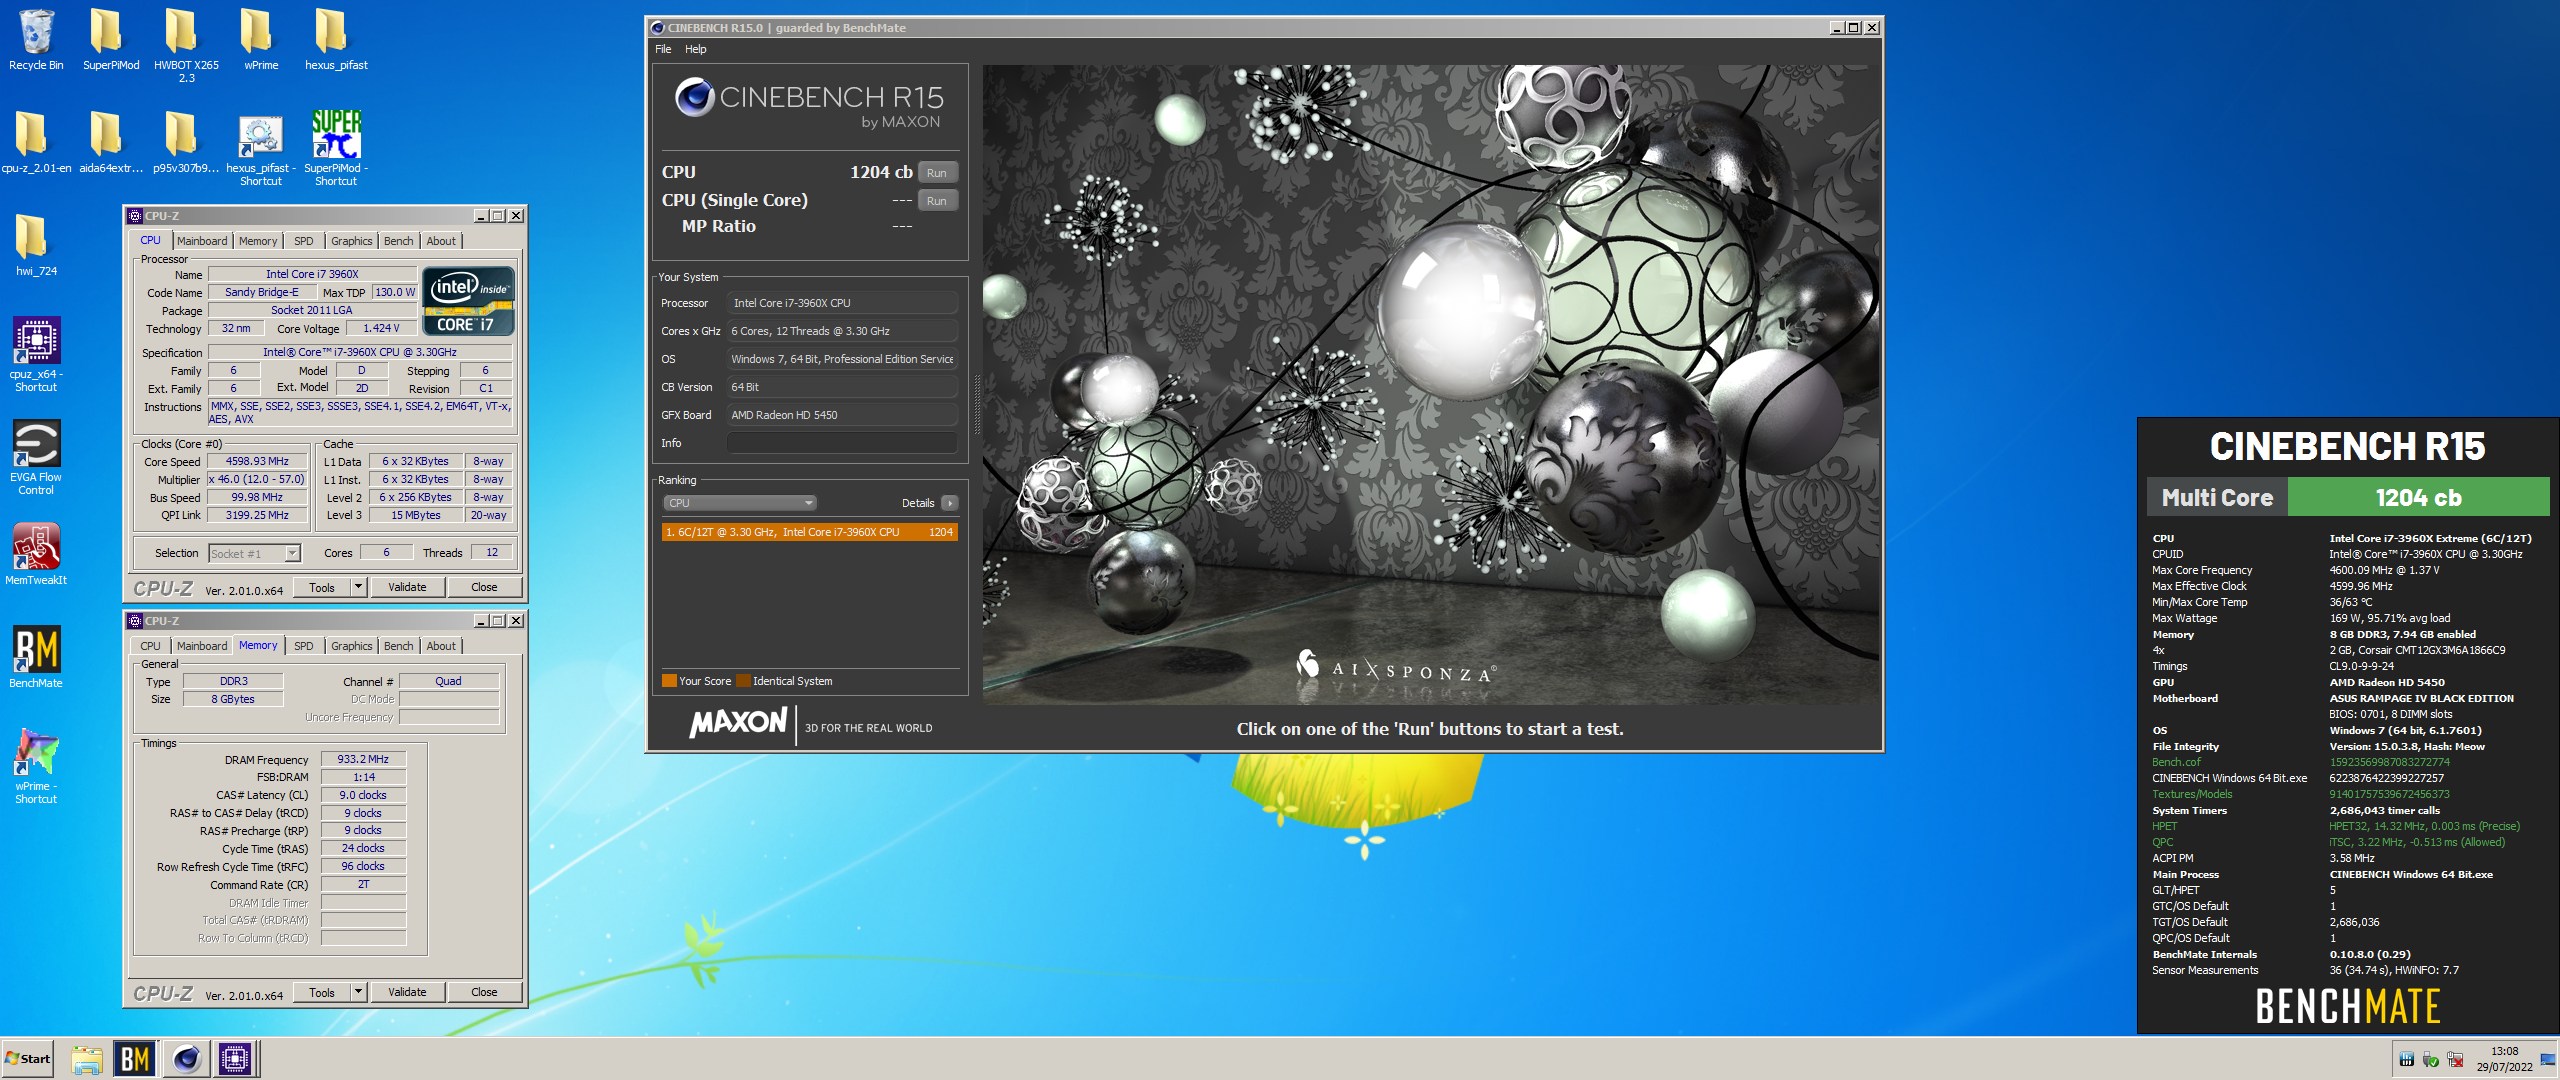This screenshot has width=2560, height=1080.
Task: Click Close button in bottom CPU-Z window
Action: coord(484,992)
